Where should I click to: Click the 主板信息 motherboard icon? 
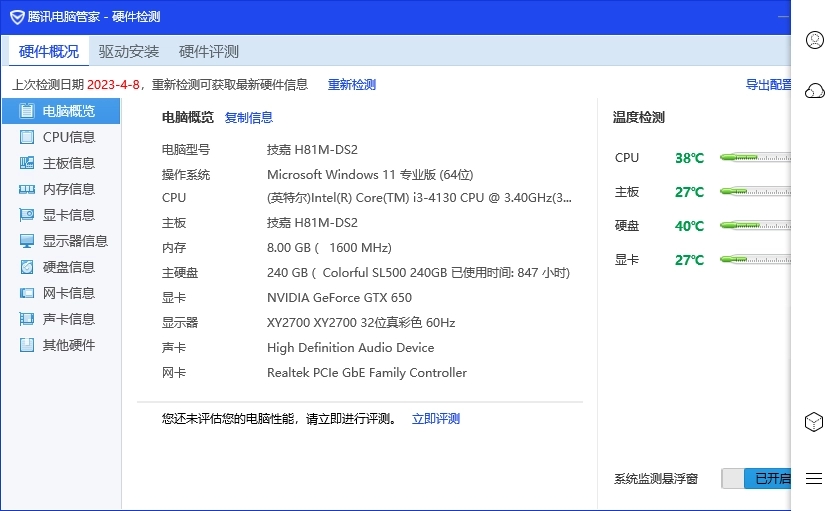(26, 163)
